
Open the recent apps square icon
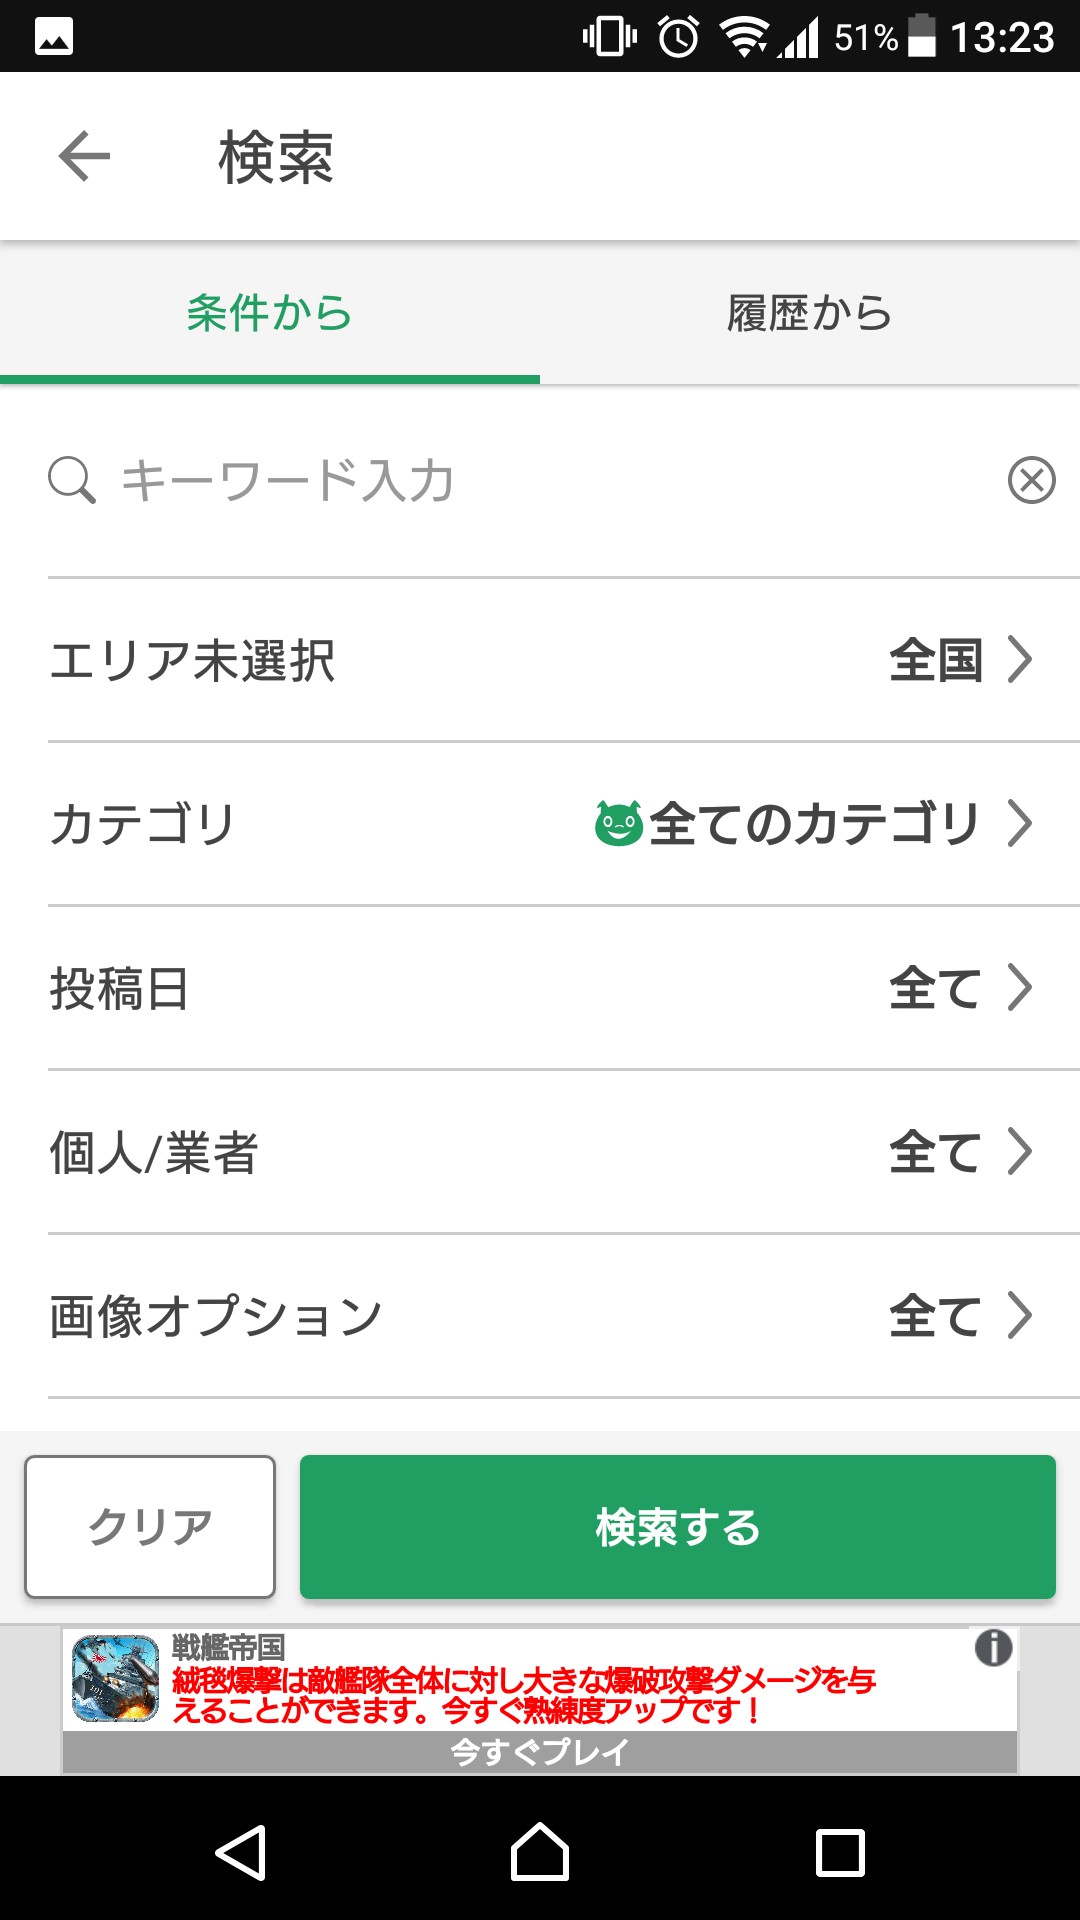tap(840, 1852)
